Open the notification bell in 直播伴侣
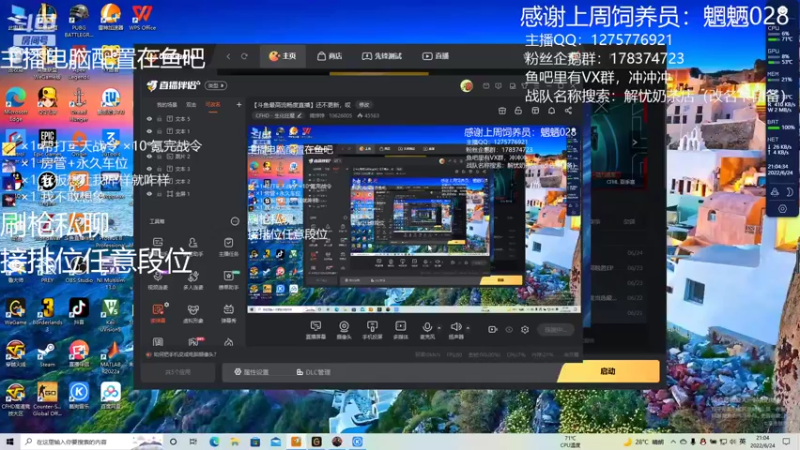 tap(552, 111)
